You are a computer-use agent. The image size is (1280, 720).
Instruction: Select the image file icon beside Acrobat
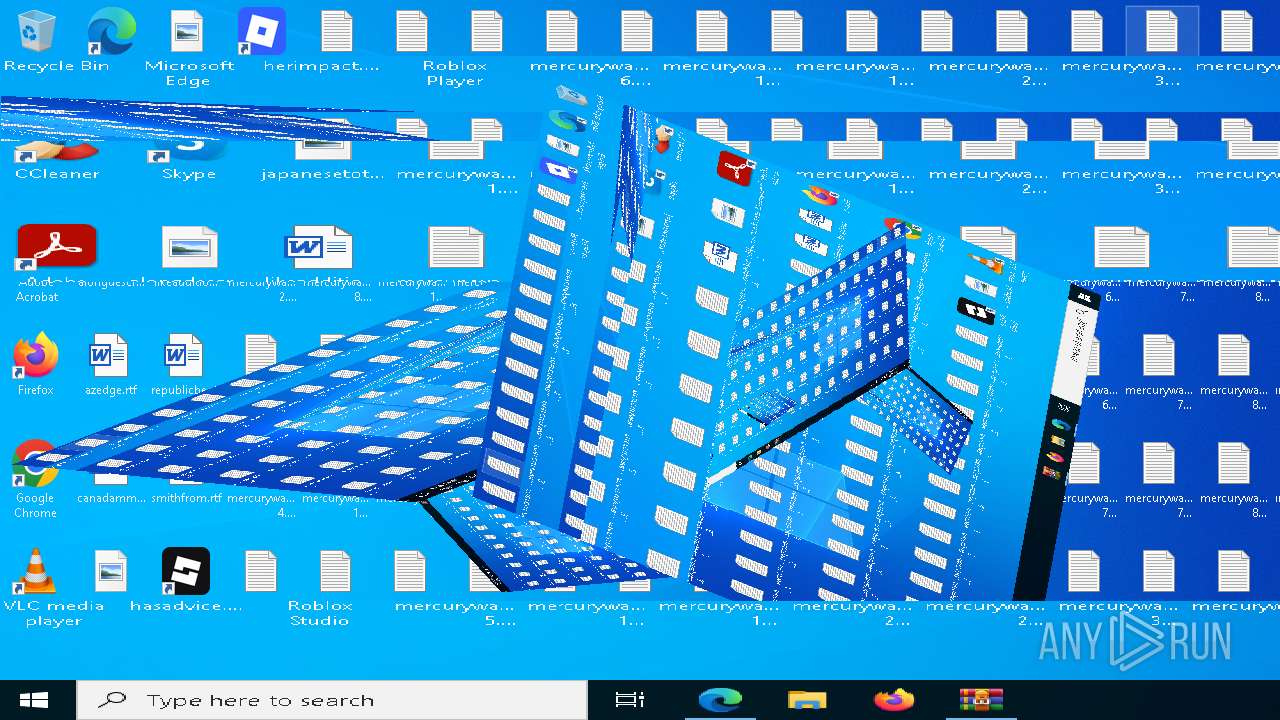[188, 246]
